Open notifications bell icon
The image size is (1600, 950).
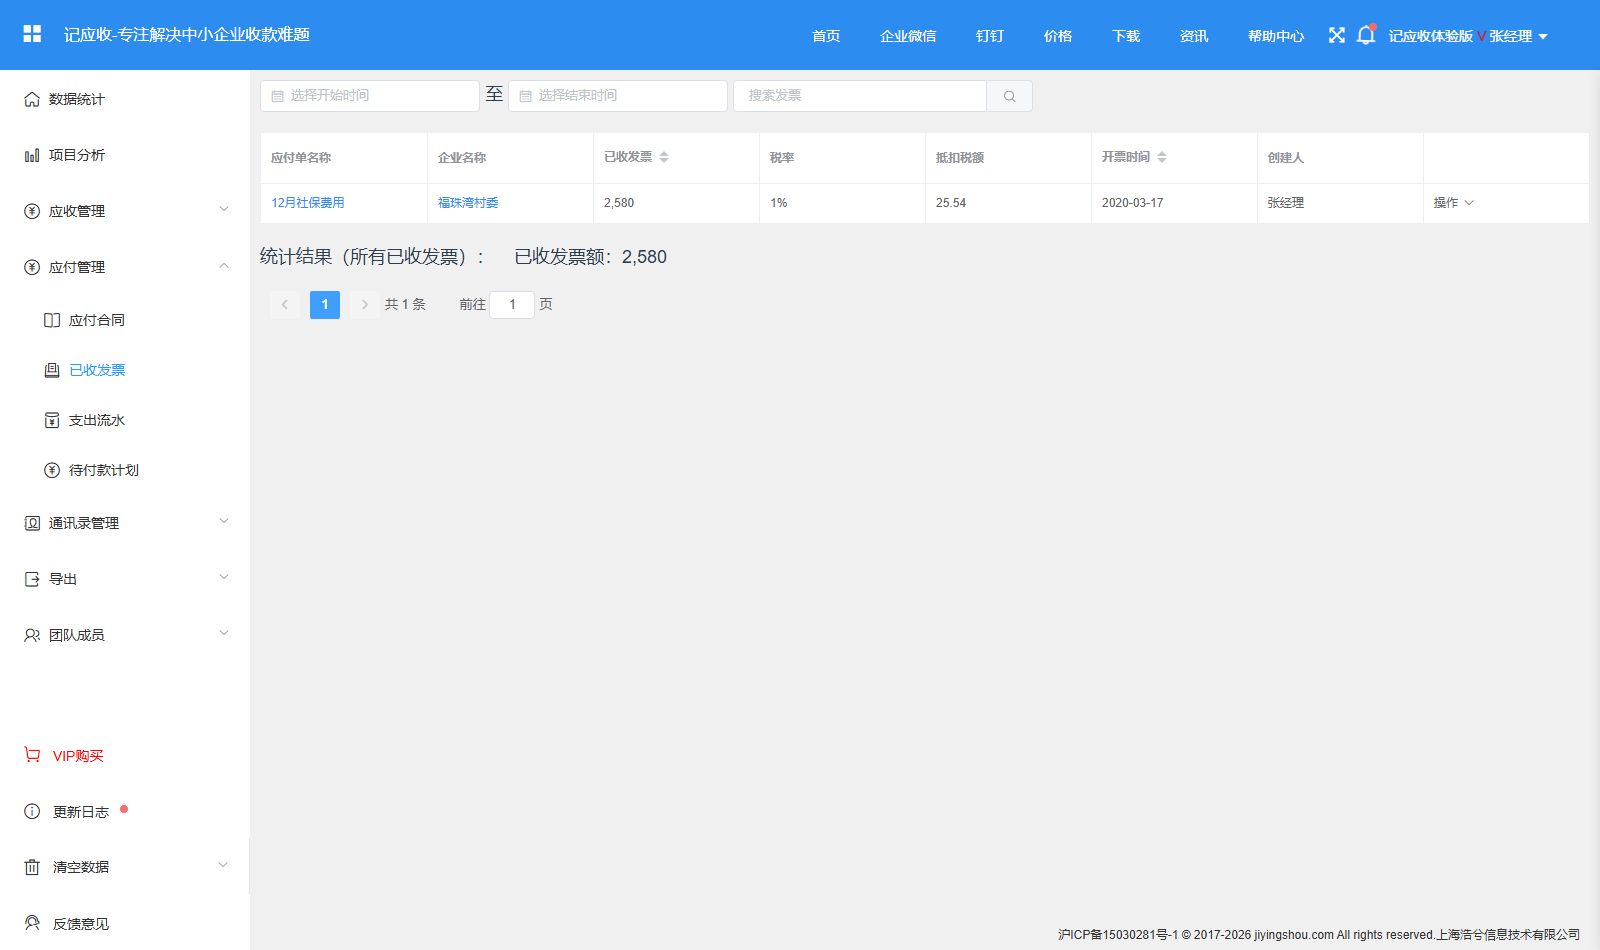point(1366,35)
